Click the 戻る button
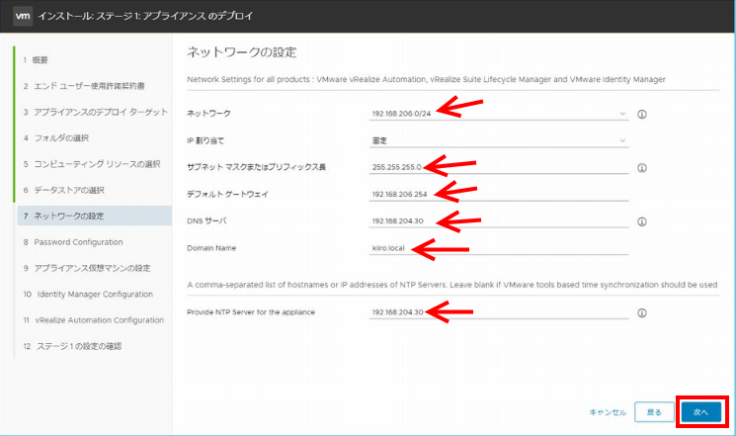This screenshot has width=736, height=436. [654, 412]
